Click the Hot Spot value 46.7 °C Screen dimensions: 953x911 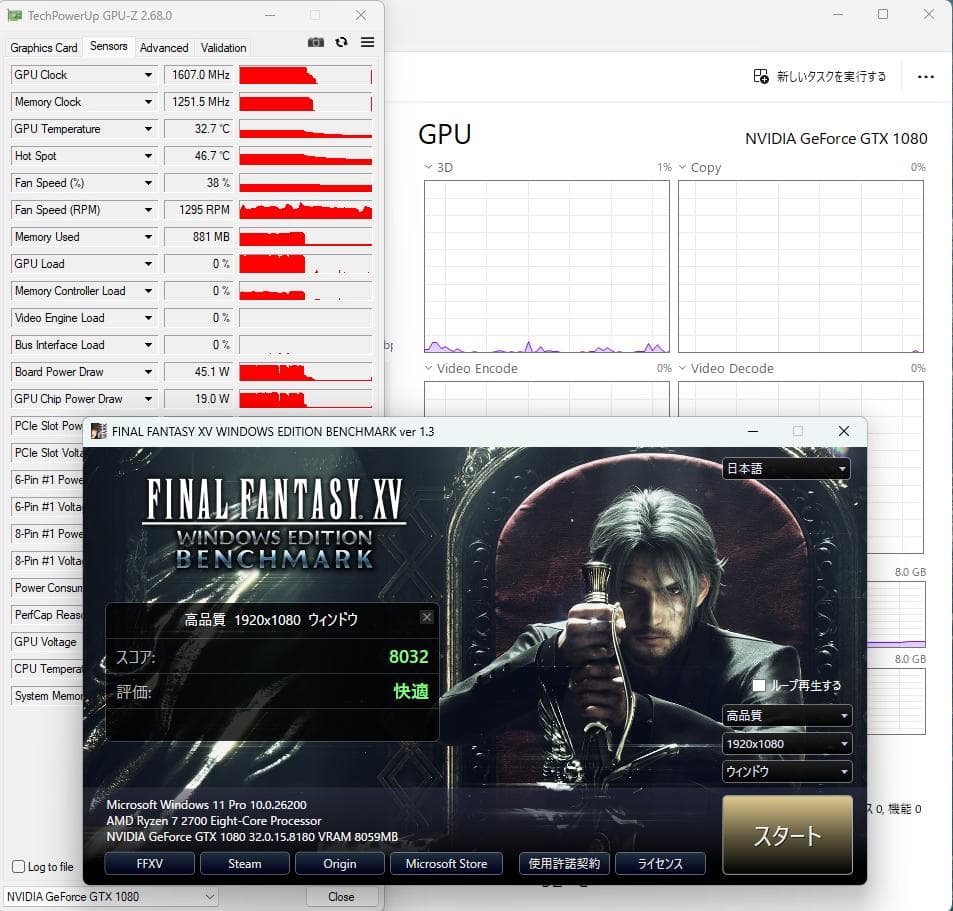200,156
